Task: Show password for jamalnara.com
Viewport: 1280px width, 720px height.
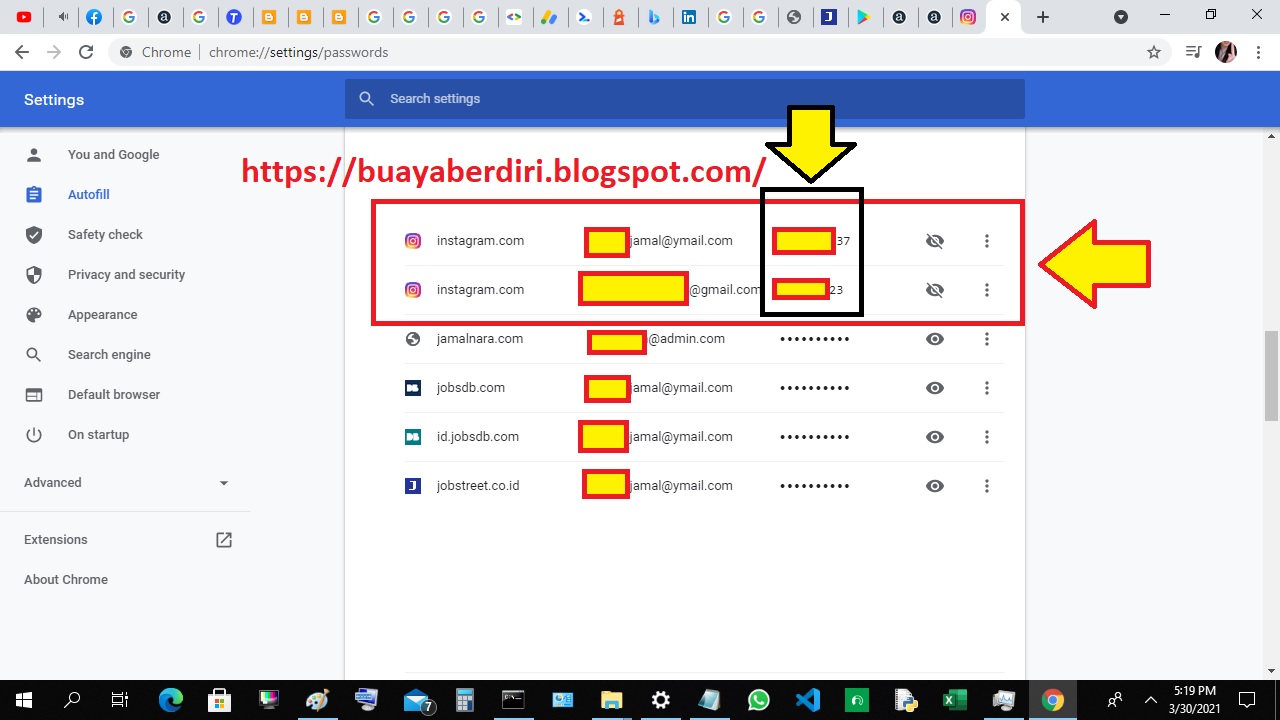Action: click(935, 339)
